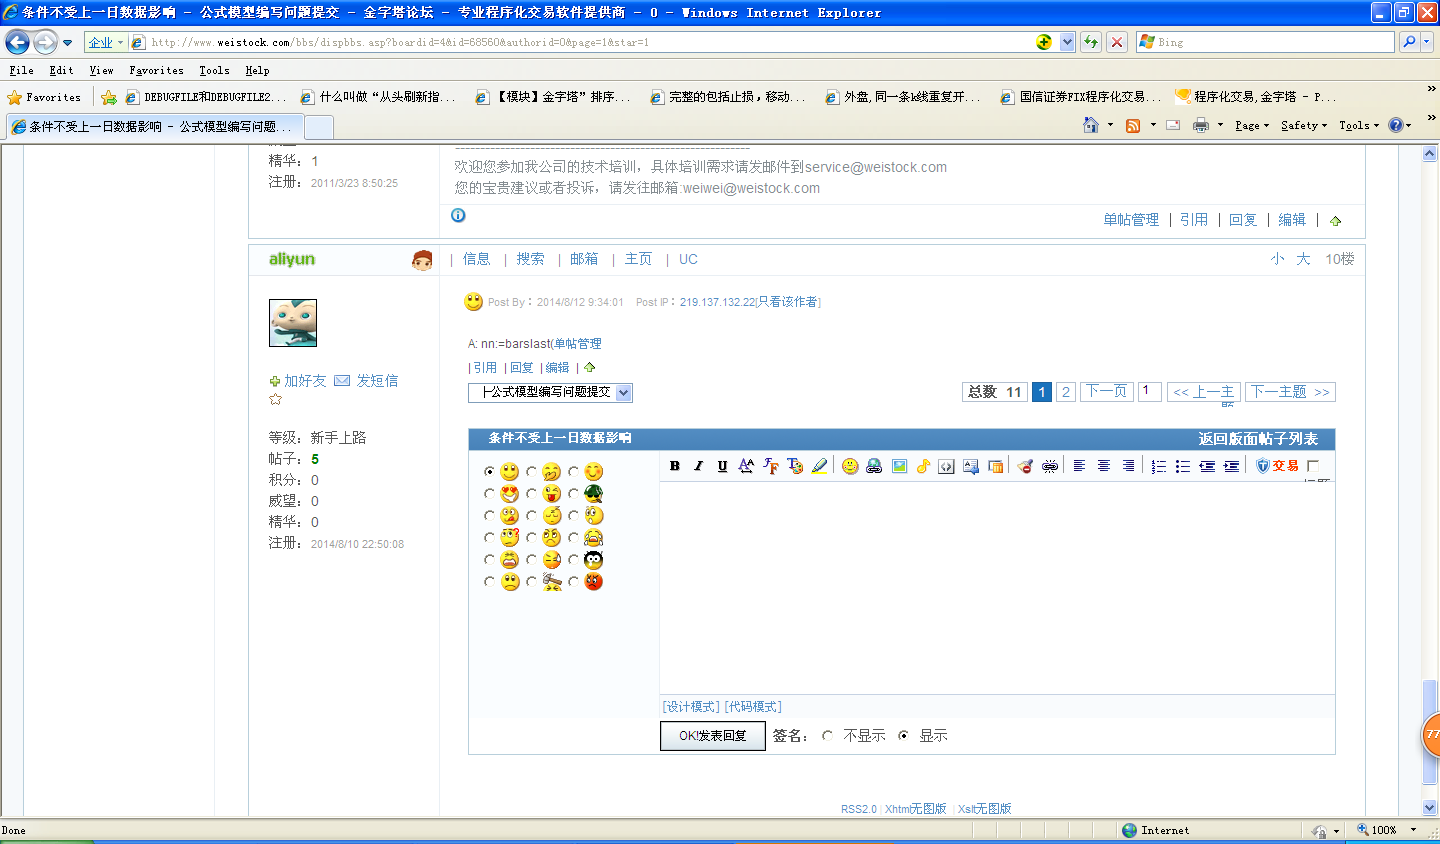Click the insert image icon
This screenshot has height=844, width=1440.
(899, 466)
